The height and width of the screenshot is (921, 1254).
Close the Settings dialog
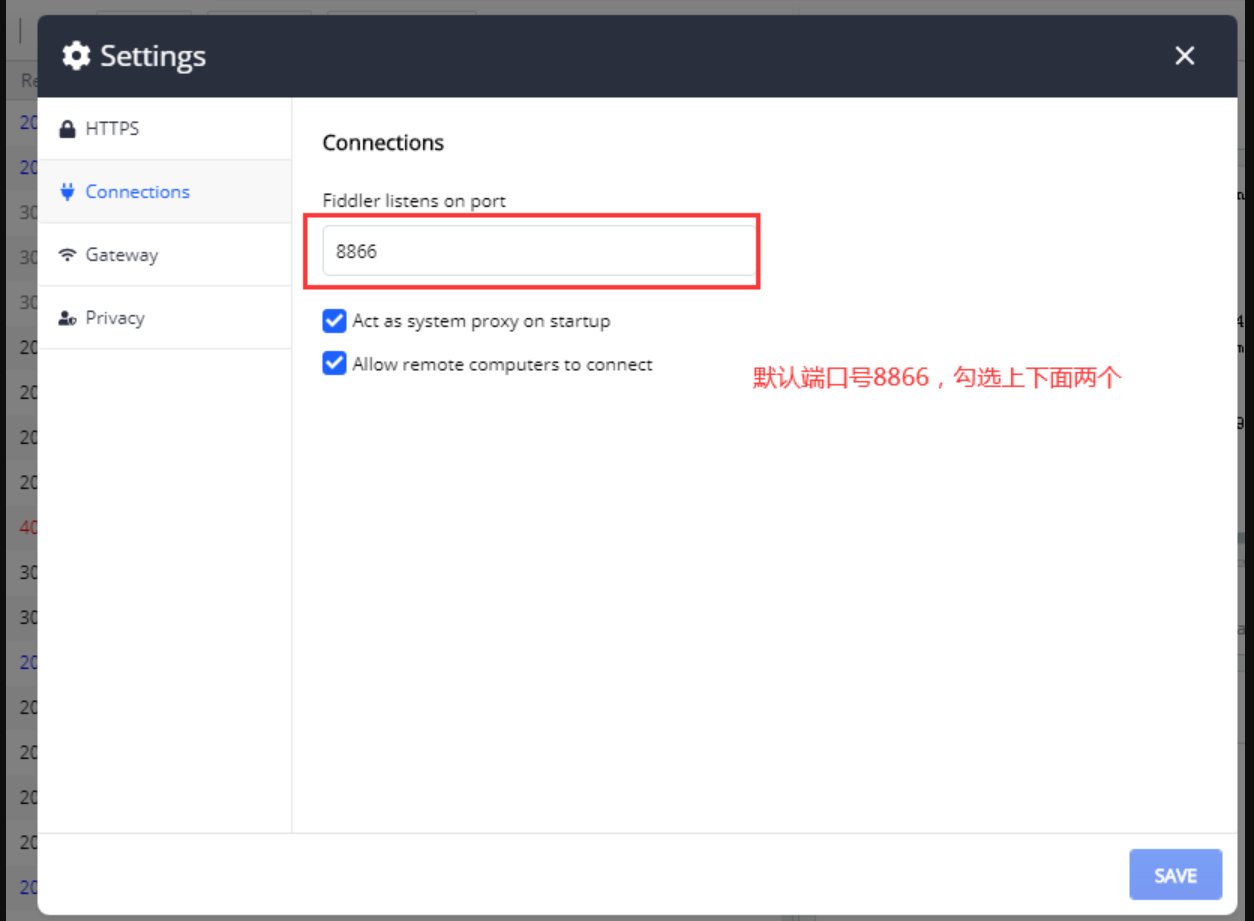(x=1185, y=56)
